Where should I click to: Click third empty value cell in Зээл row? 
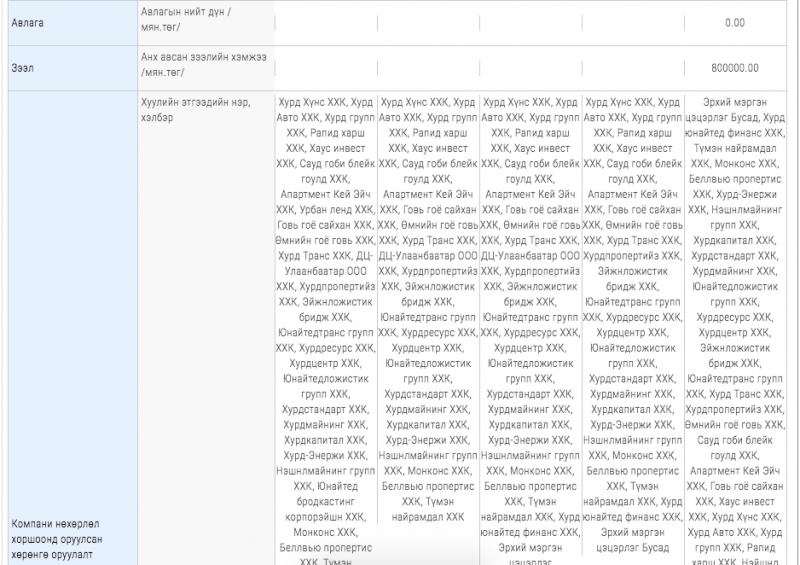[531, 68]
